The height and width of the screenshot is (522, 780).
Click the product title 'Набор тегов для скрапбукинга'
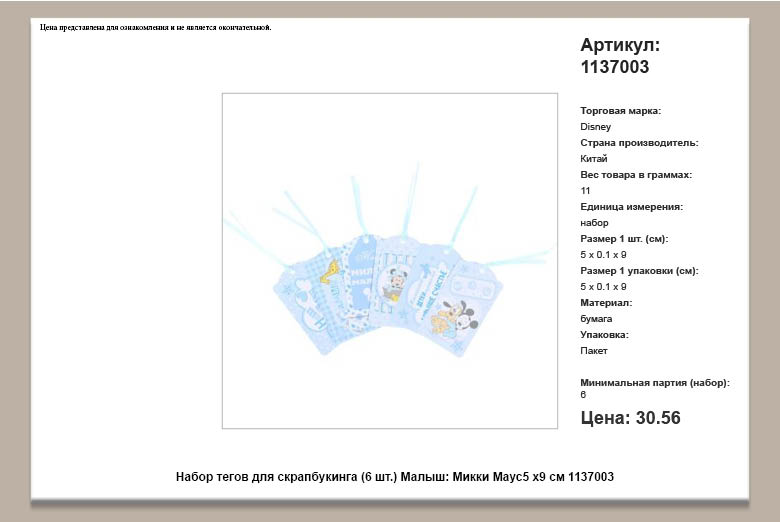(394, 477)
